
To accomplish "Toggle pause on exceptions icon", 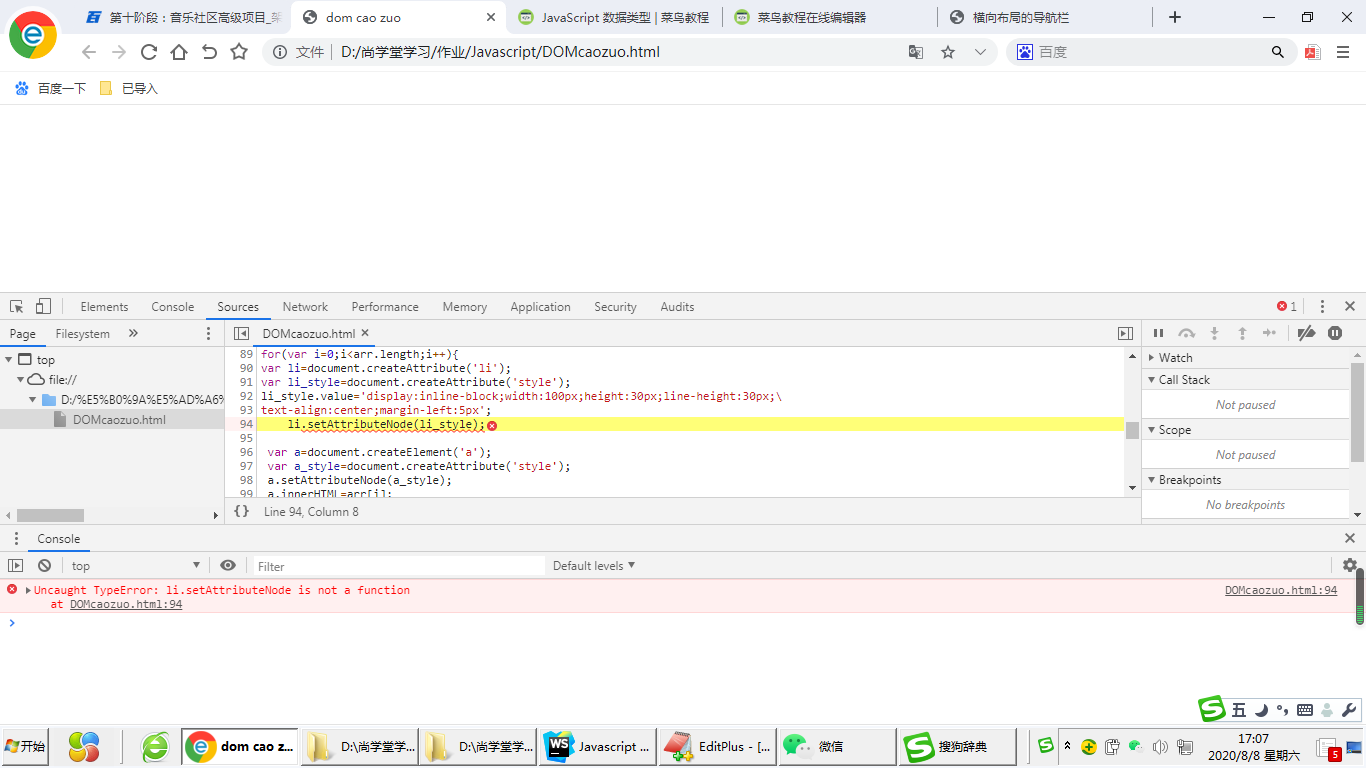I will [1335, 333].
